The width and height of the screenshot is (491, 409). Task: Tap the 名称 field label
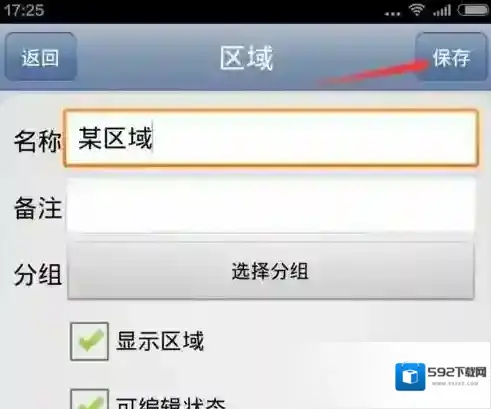37,141
